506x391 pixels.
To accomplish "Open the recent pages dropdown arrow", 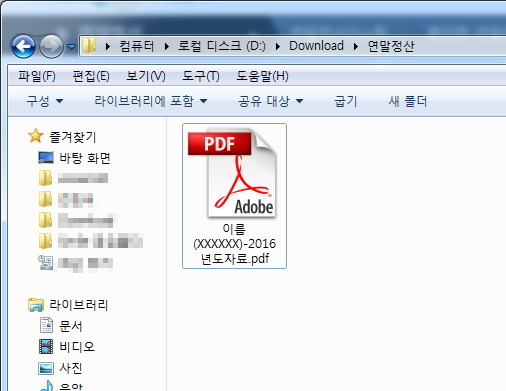I will (x=71, y=47).
